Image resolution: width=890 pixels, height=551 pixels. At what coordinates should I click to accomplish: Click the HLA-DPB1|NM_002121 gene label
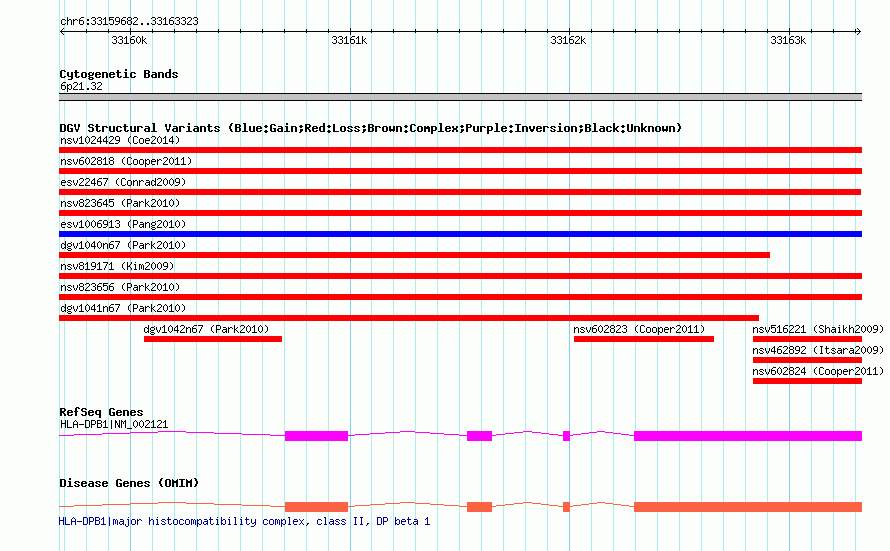[114, 424]
